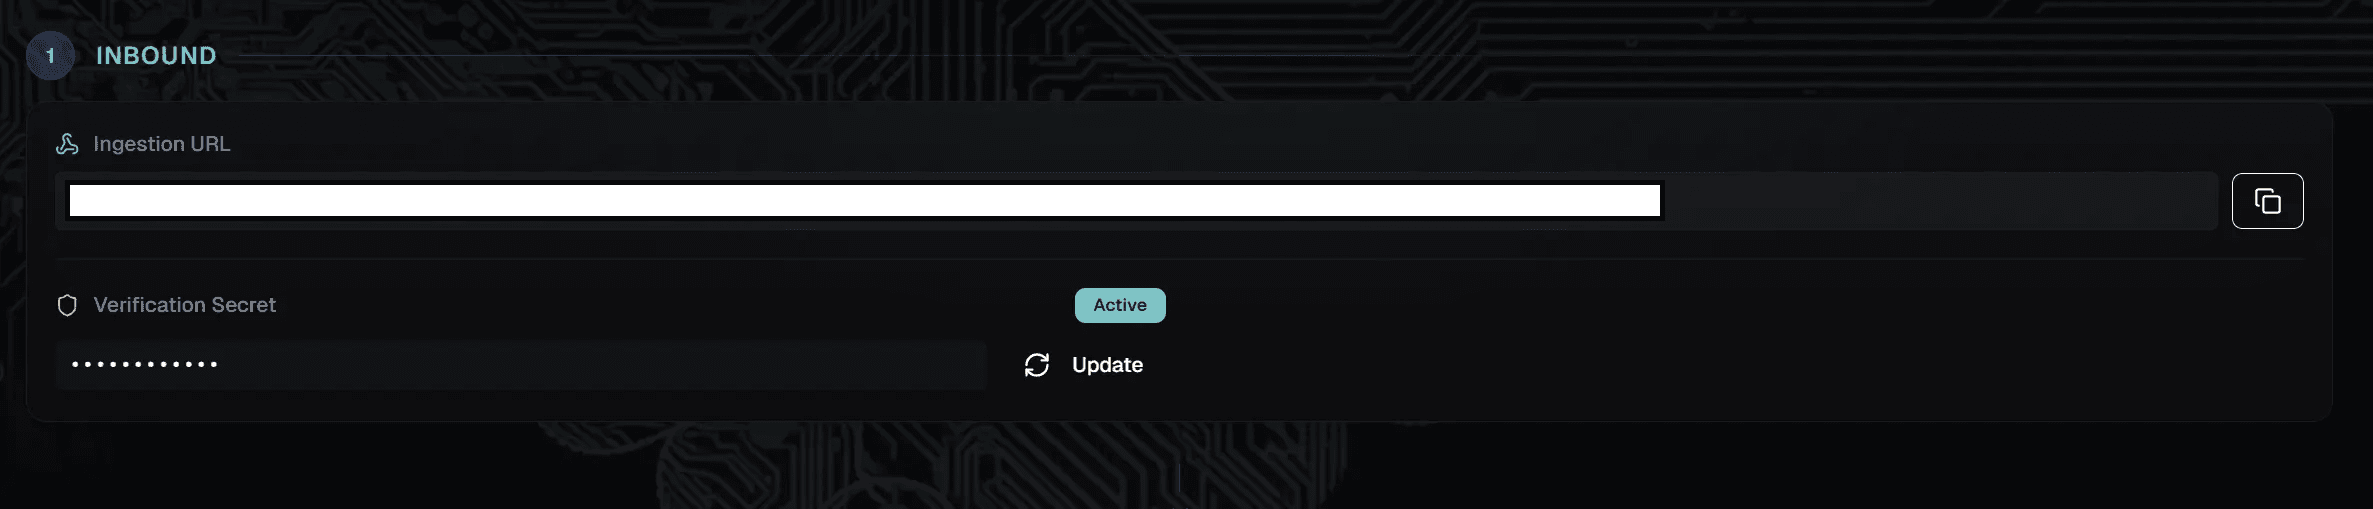Click the circular refresh arrows icon
This screenshot has height=509, width=2373.
coord(1037,365)
